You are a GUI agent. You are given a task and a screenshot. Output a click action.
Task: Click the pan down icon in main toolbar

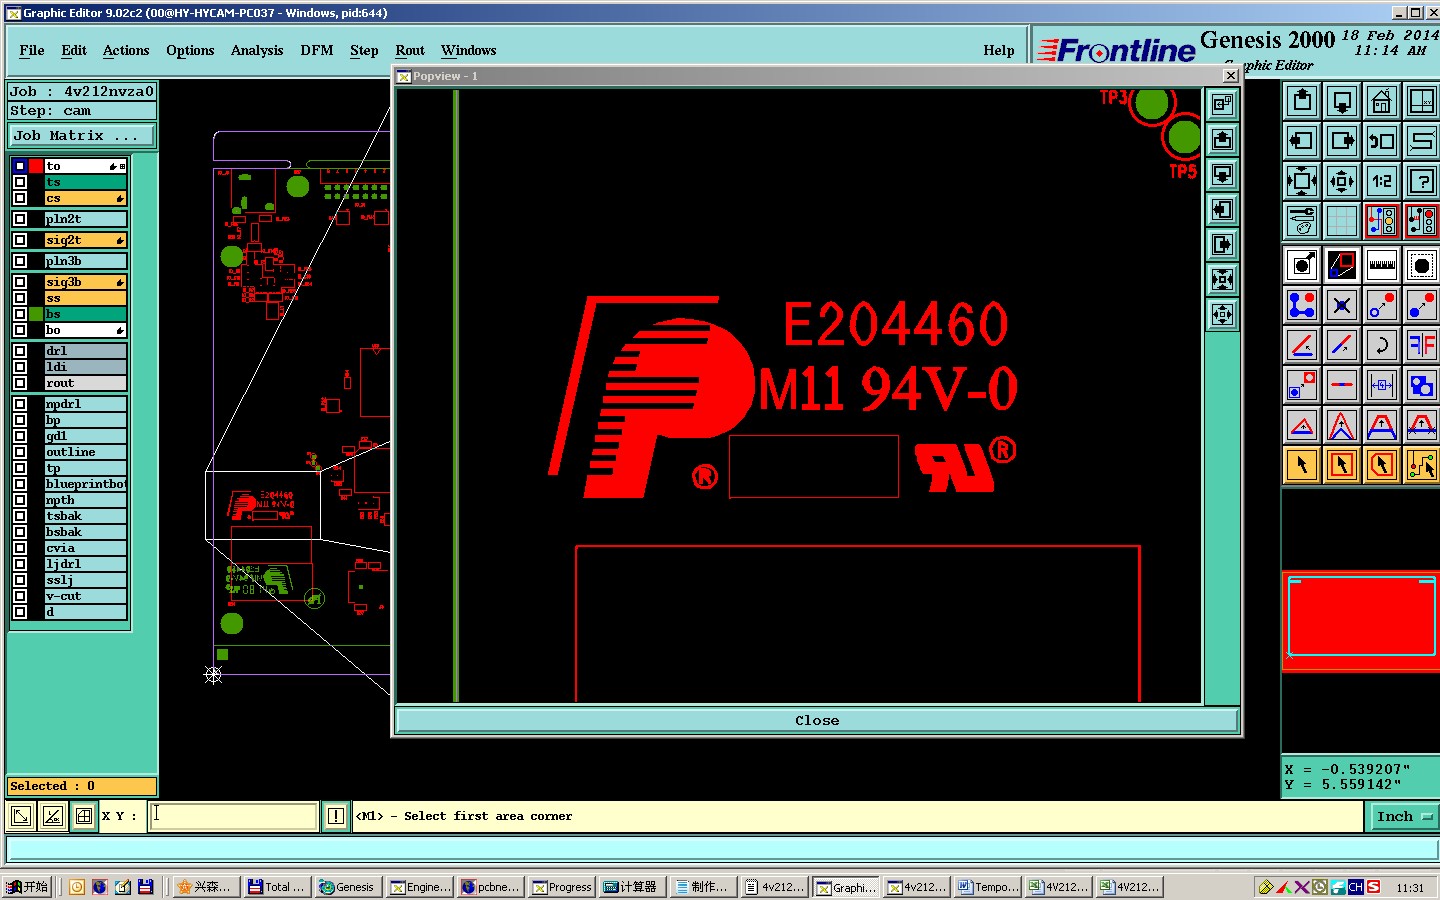(x=1342, y=101)
